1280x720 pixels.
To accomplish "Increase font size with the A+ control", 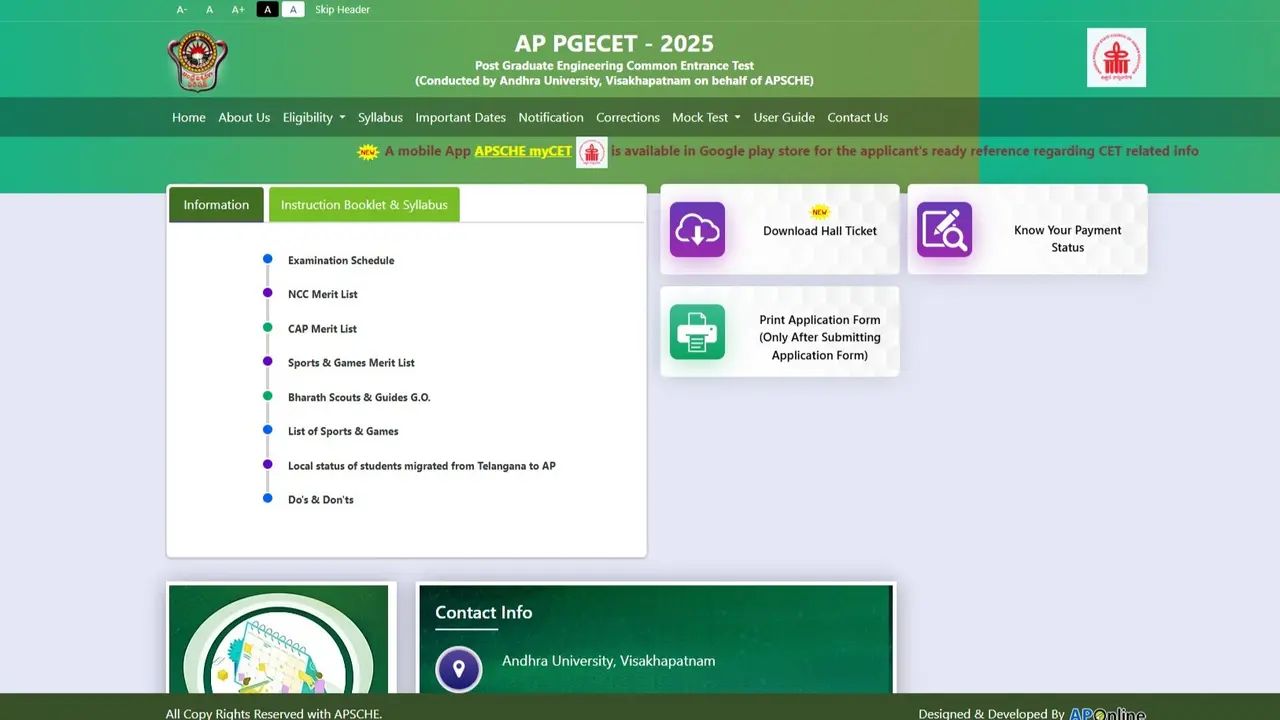I will 238,9.
